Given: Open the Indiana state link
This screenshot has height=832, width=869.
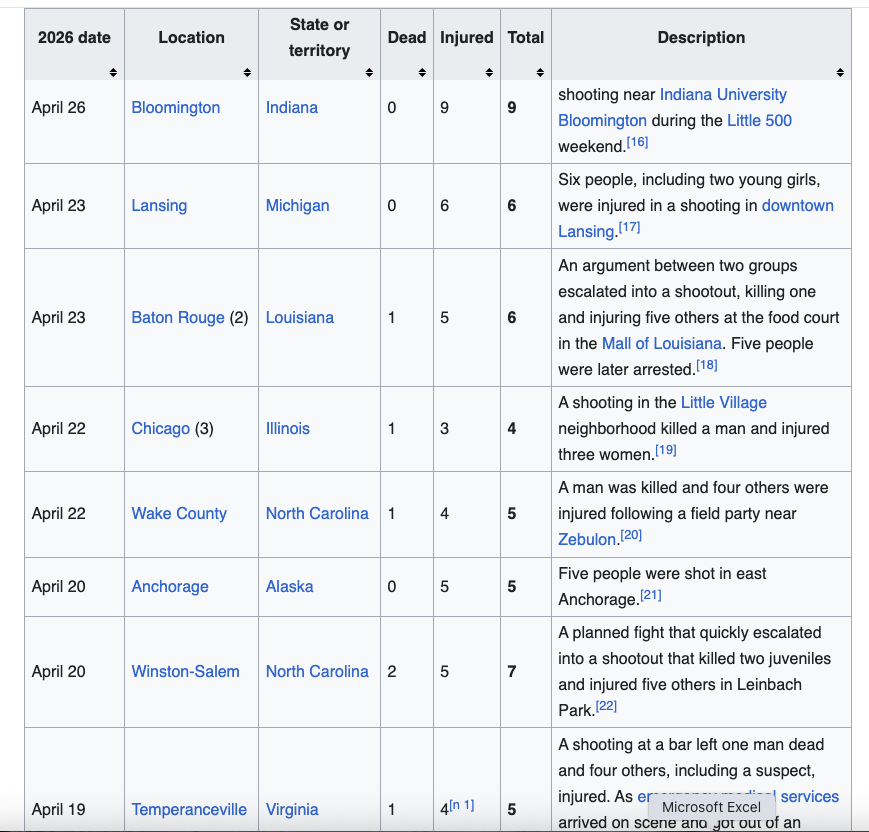Looking at the screenshot, I should tap(292, 108).
